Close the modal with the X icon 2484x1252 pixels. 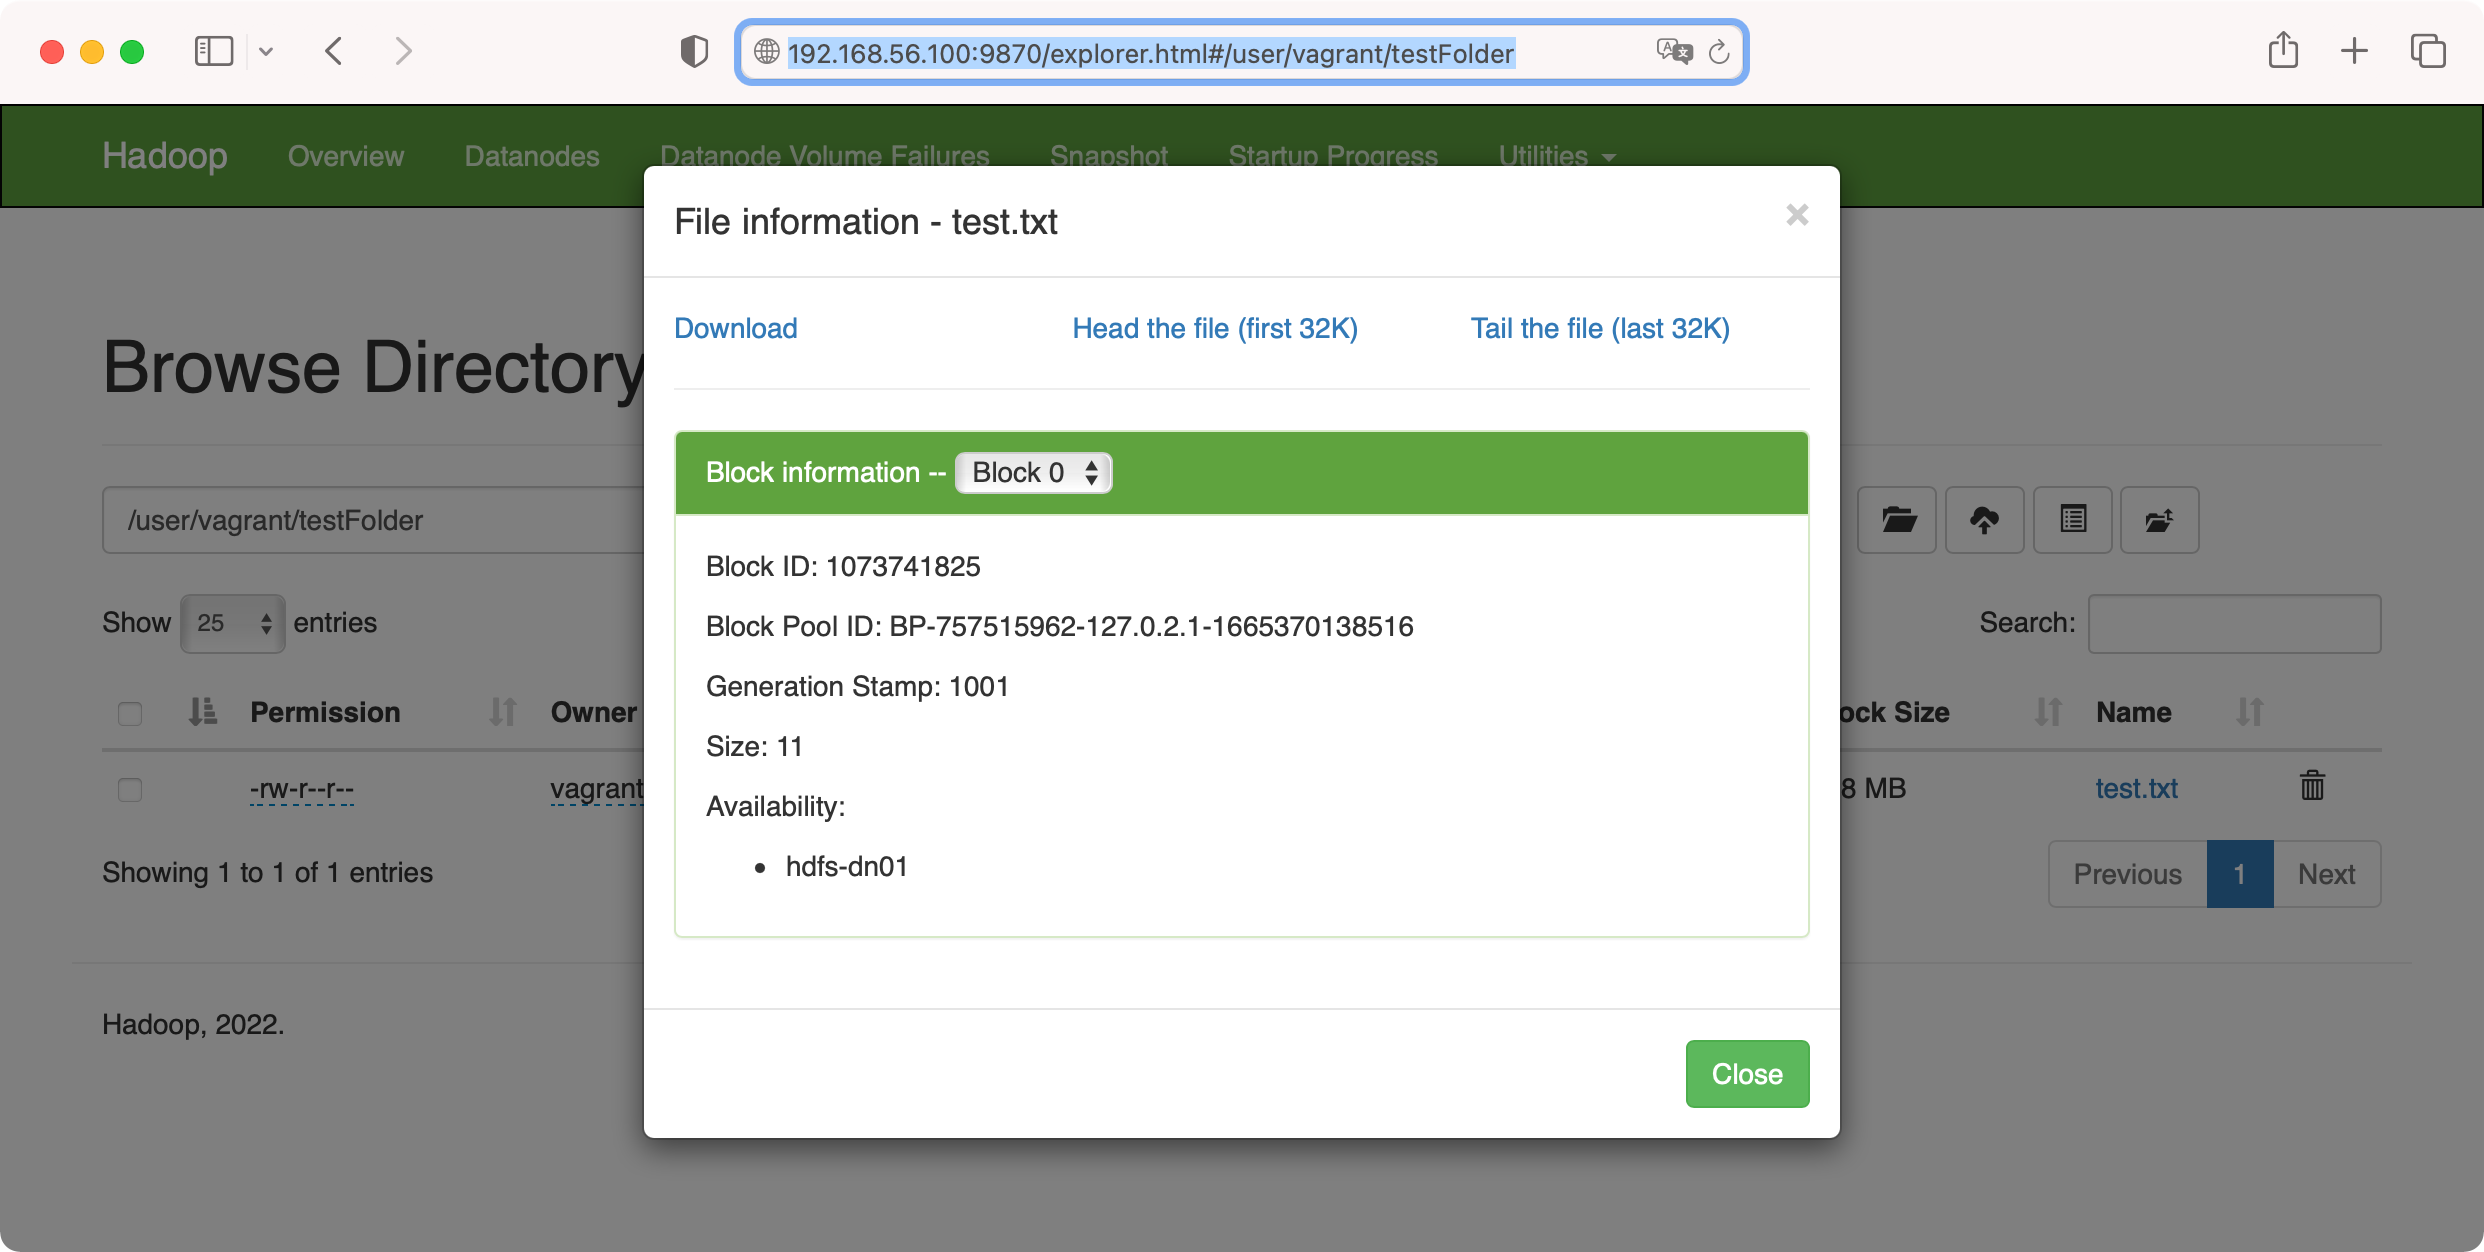(x=1797, y=215)
